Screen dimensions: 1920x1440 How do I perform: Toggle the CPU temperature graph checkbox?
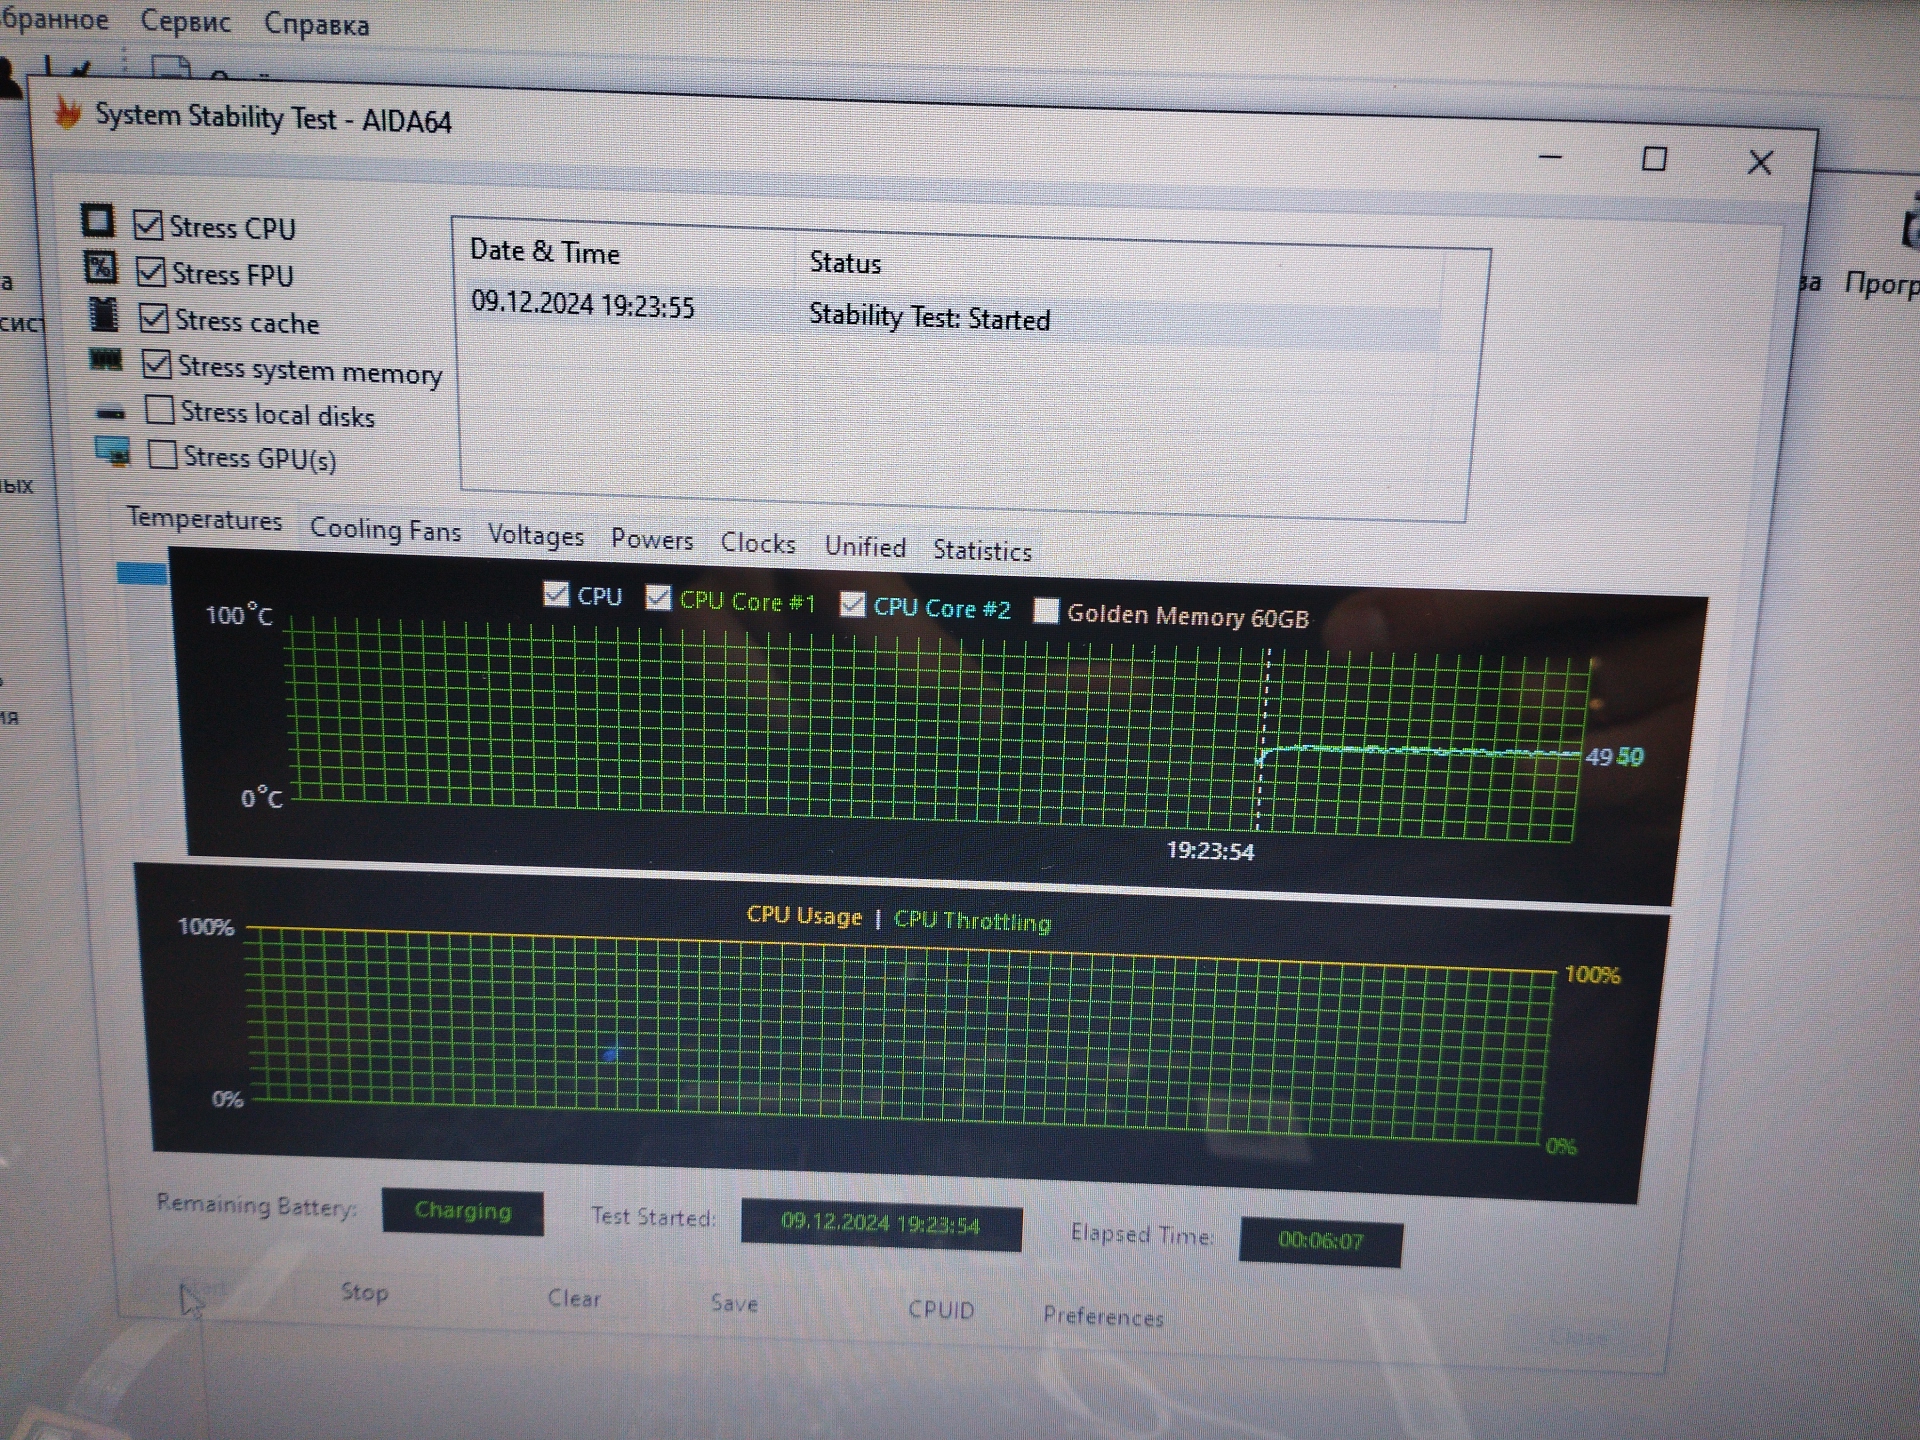[x=556, y=594]
